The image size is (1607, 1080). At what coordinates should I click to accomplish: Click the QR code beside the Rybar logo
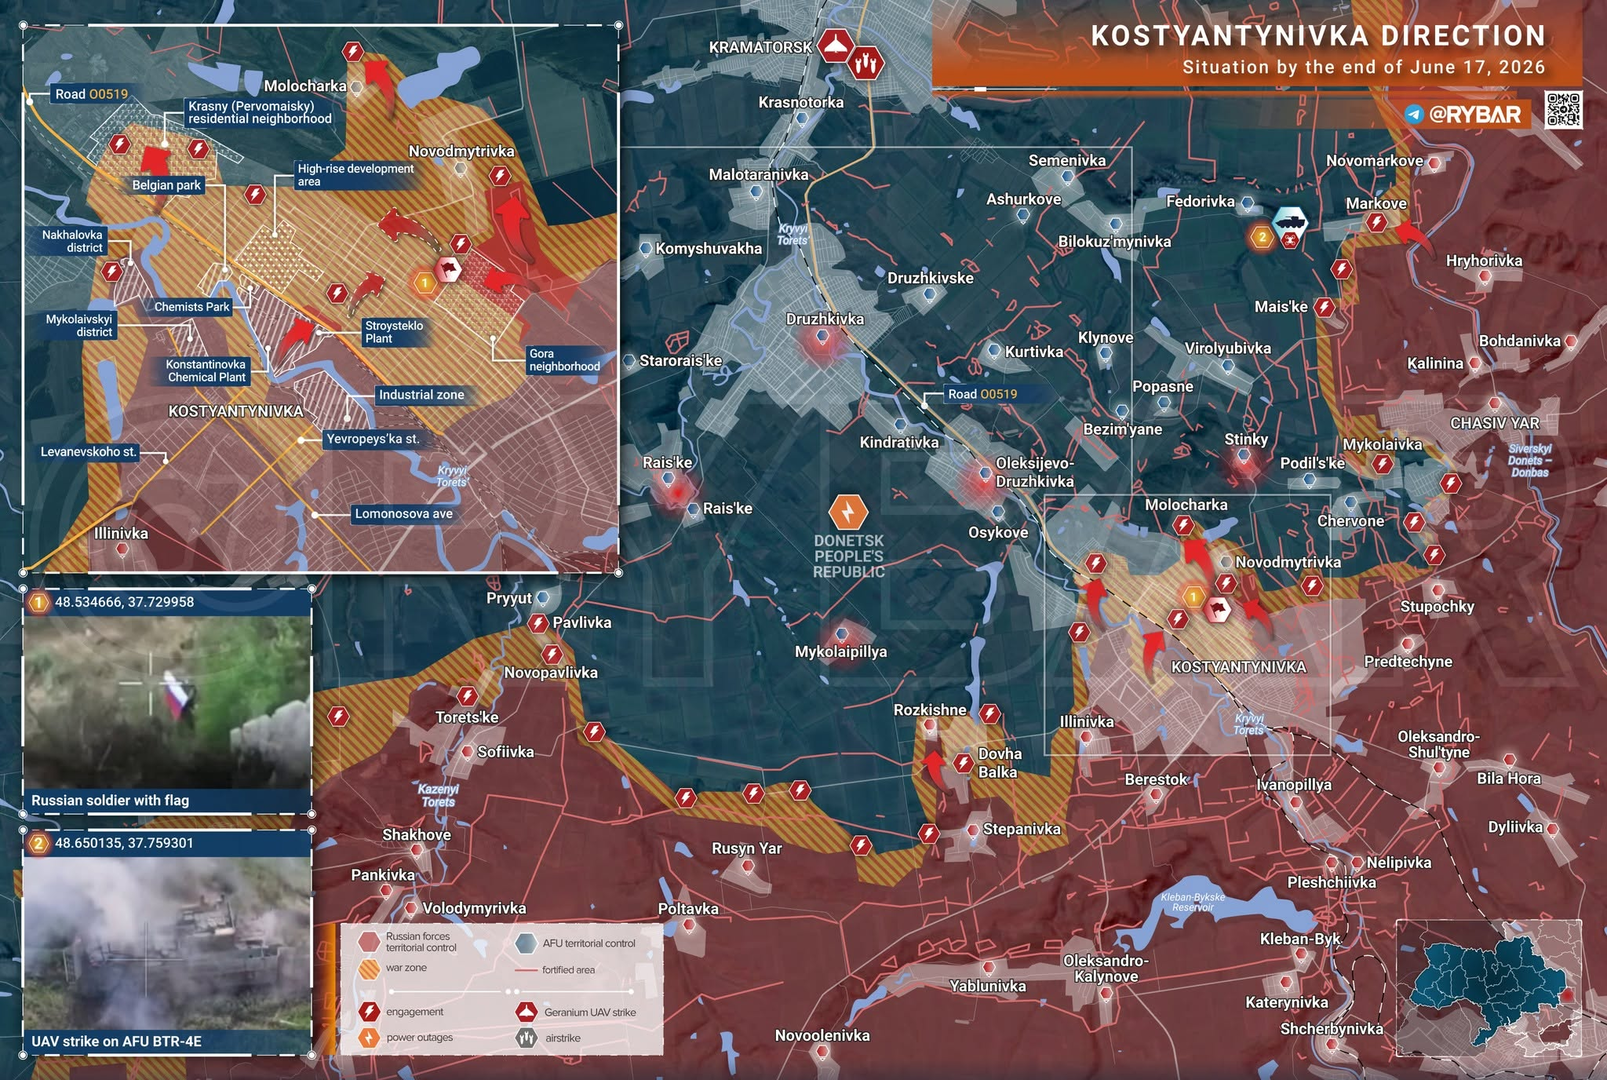point(1563,110)
